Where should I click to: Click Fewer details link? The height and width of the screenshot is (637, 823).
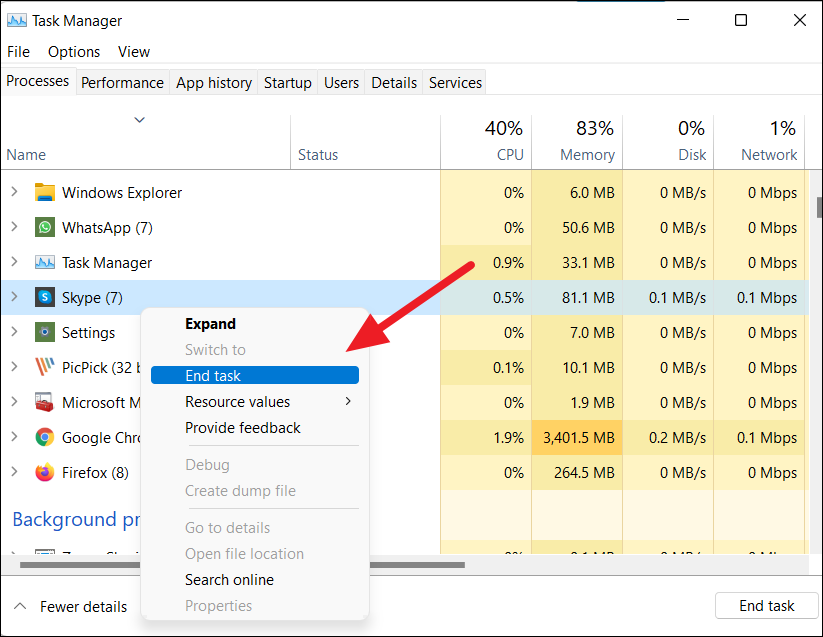(83, 607)
